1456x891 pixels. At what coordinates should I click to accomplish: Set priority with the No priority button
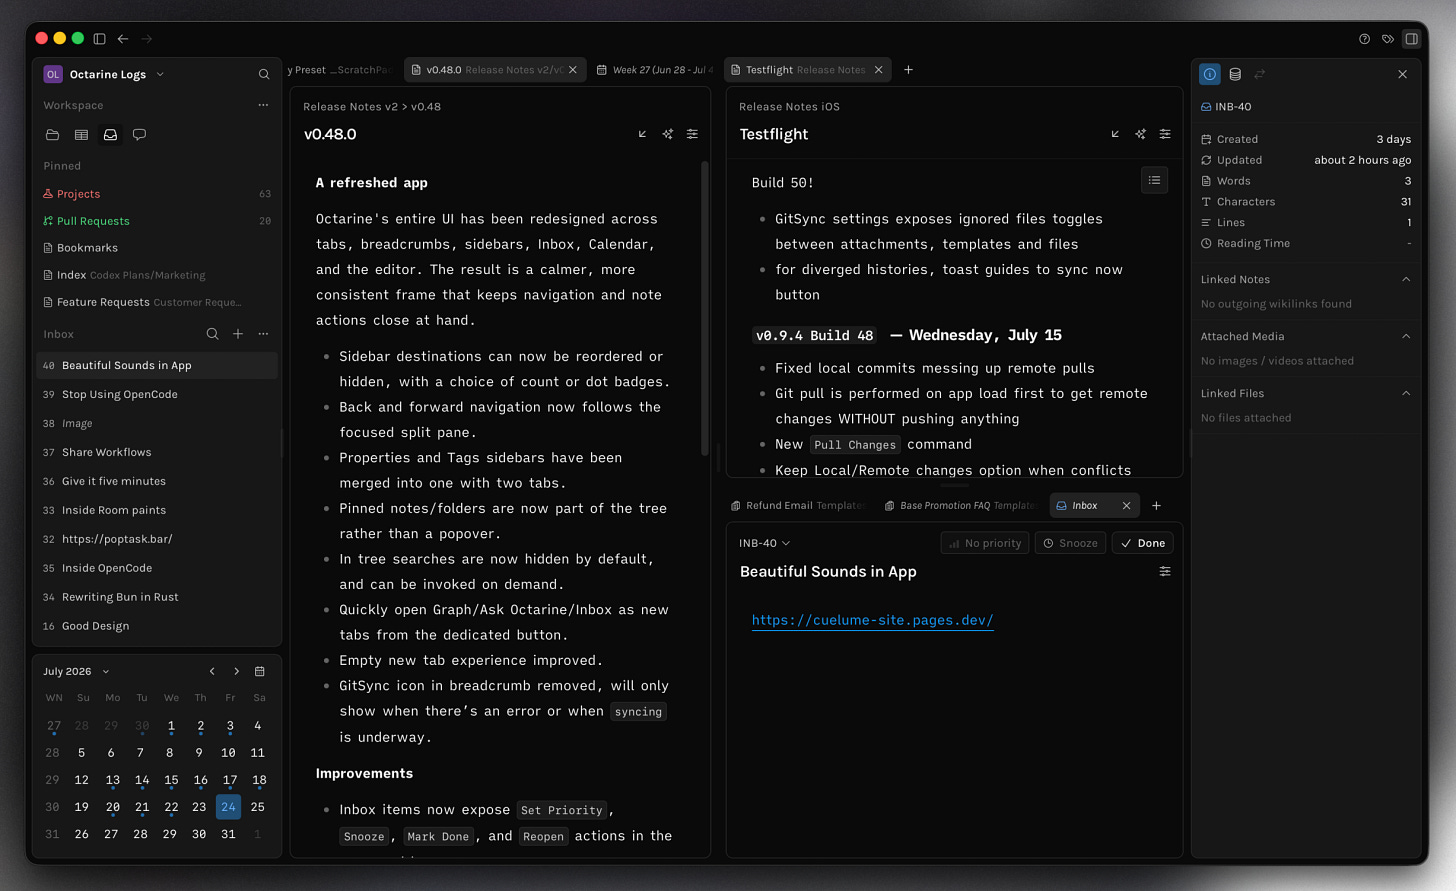[x=985, y=543]
